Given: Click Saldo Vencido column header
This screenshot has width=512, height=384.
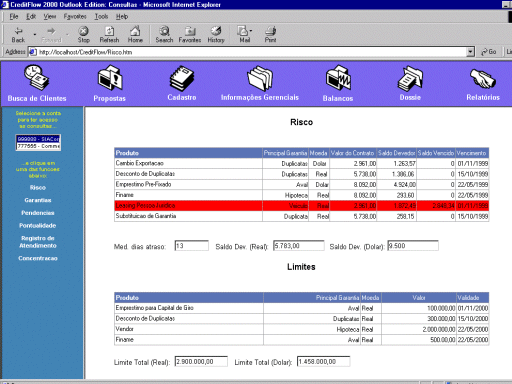Looking at the screenshot, I should [x=436, y=153].
